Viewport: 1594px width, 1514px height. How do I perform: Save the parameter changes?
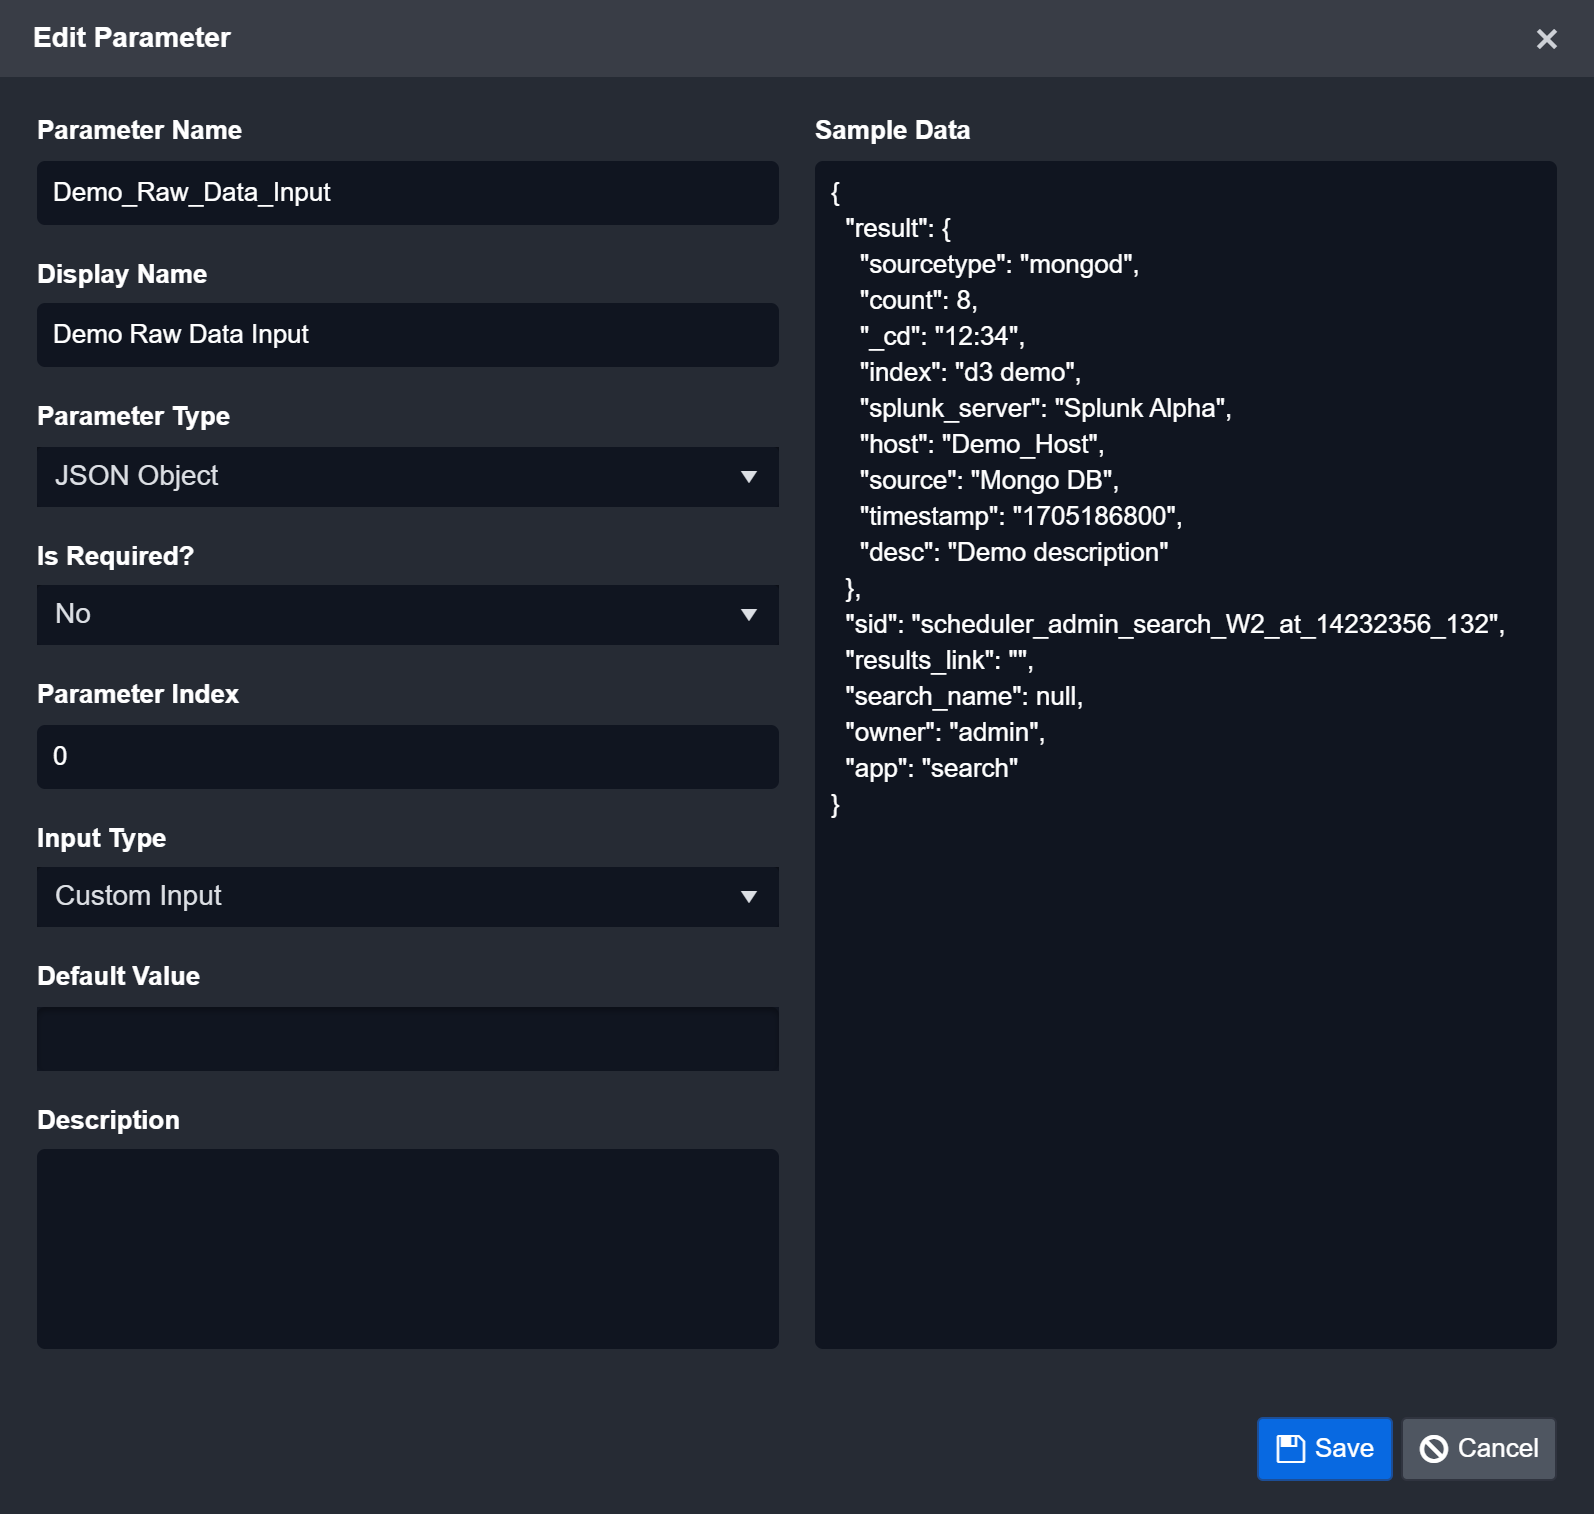[1324, 1449]
